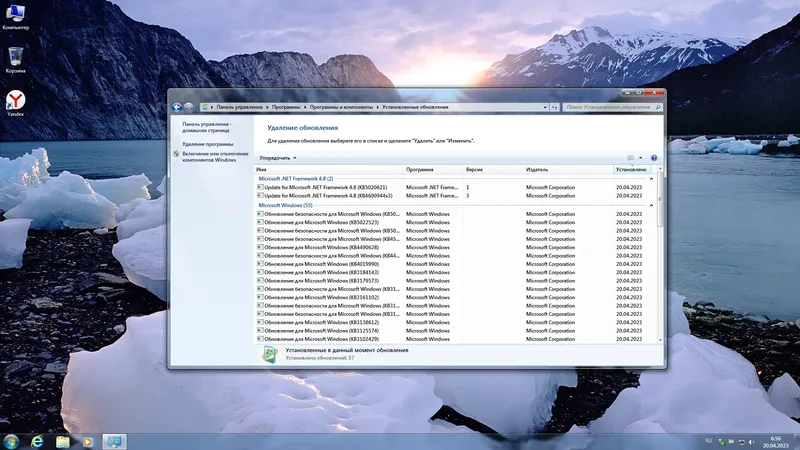Click the list scrollbar up arrow
The width and height of the screenshot is (800, 450).
[x=660, y=169]
